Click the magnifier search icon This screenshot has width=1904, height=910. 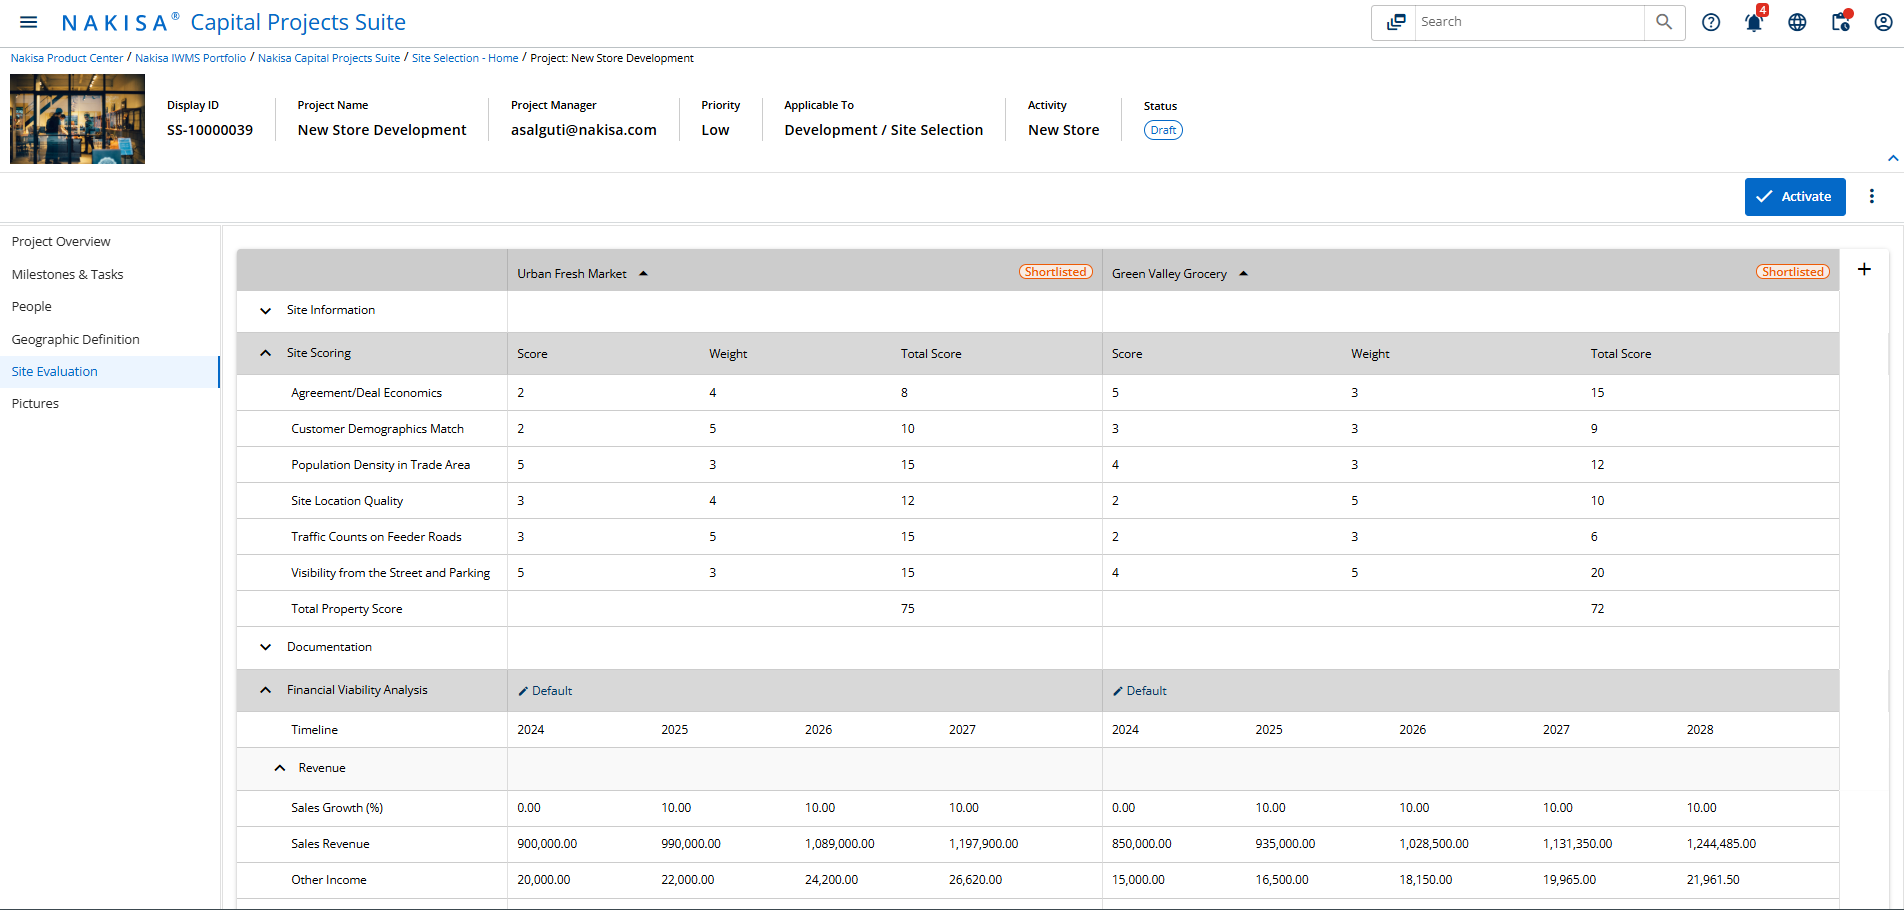pos(1664,22)
